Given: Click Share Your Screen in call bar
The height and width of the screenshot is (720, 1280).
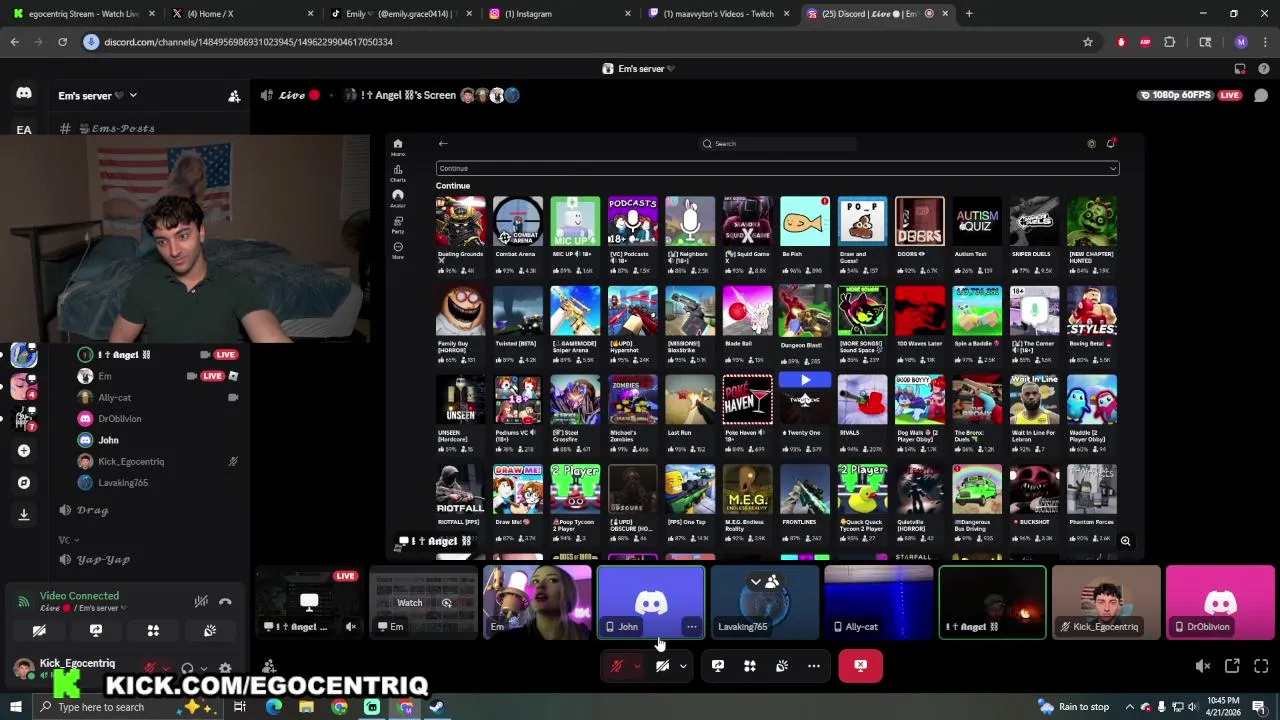Looking at the screenshot, I should click(x=718, y=666).
